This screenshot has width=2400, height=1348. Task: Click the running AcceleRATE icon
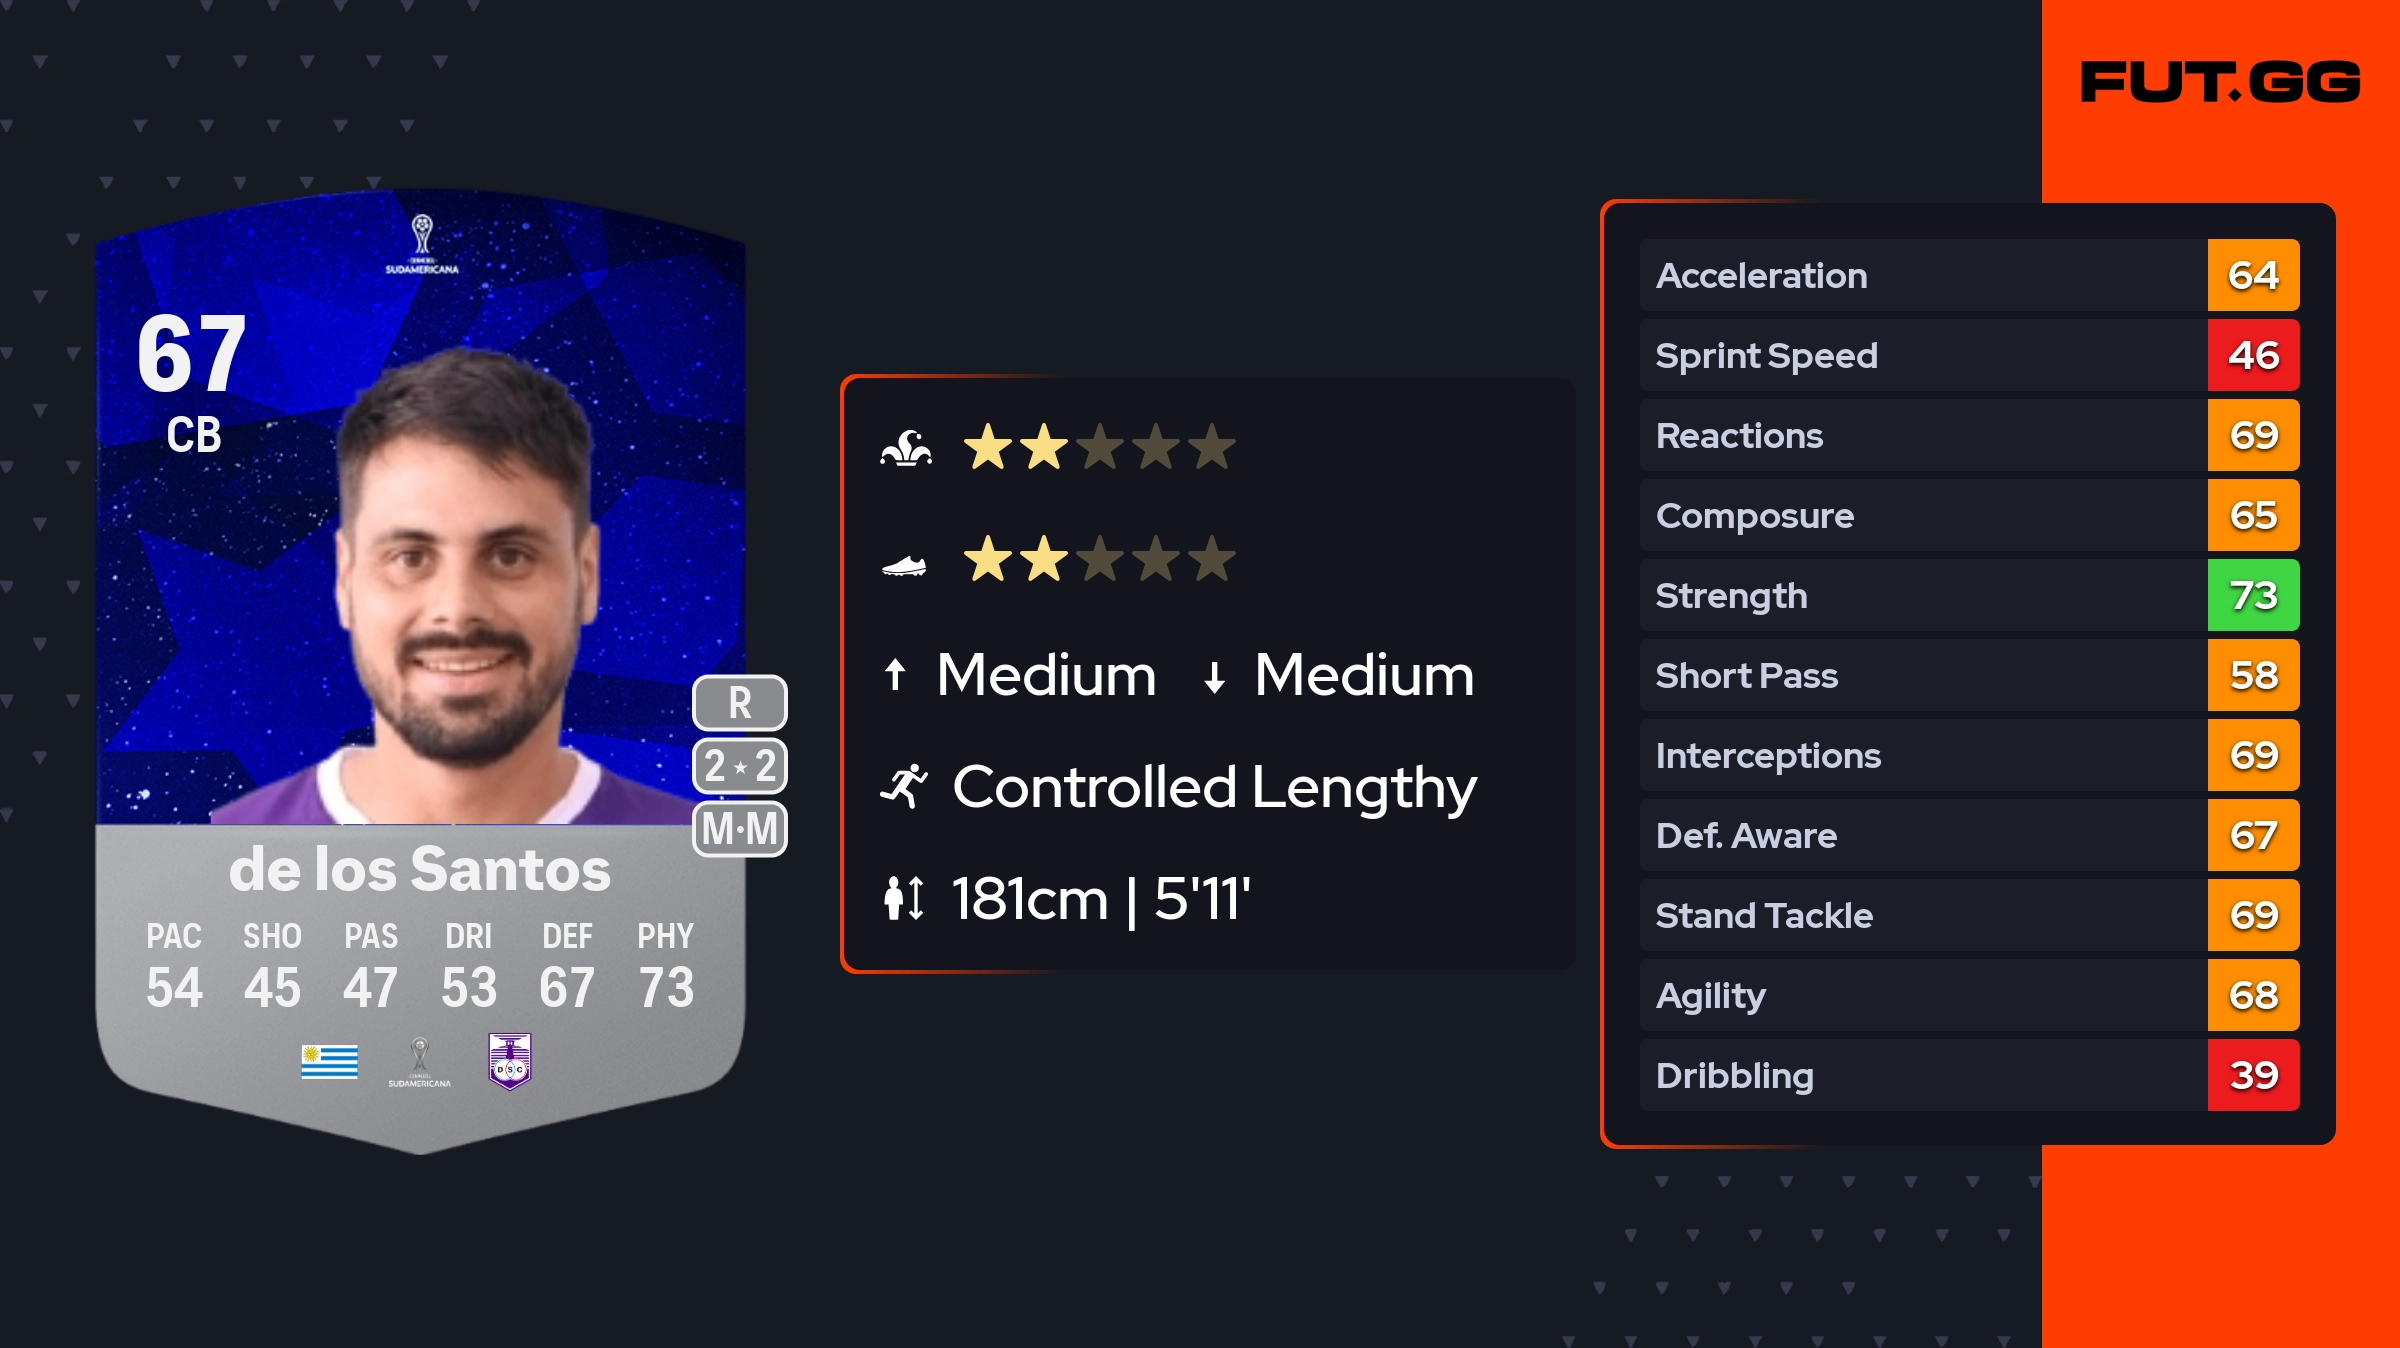tap(904, 787)
